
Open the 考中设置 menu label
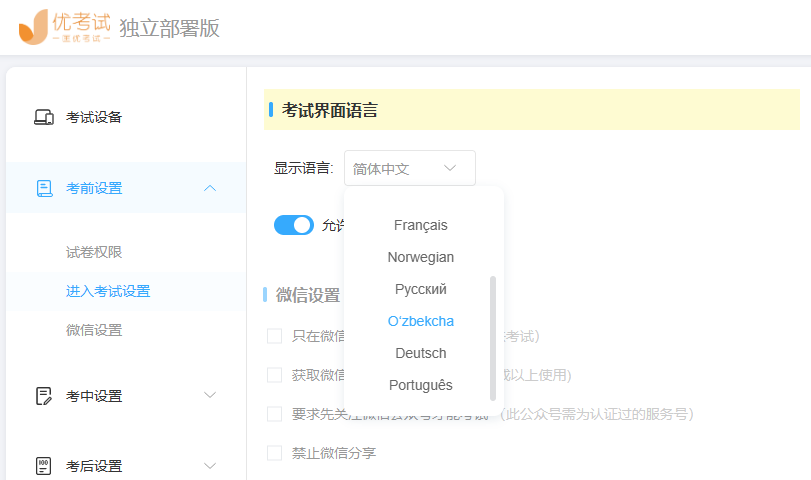pyautogui.click(x=94, y=396)
